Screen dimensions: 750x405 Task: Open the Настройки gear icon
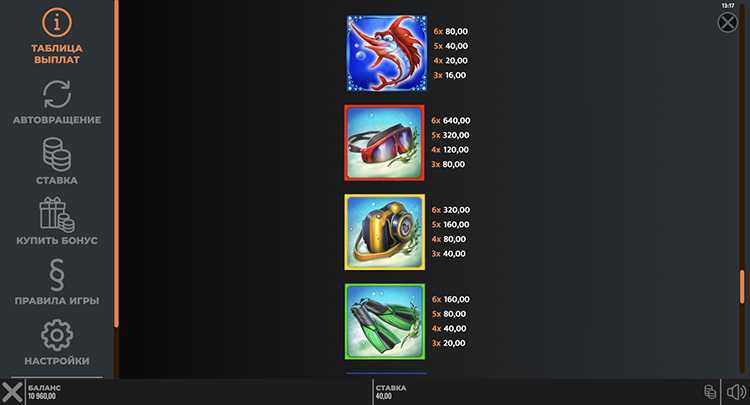click(57, 335)
